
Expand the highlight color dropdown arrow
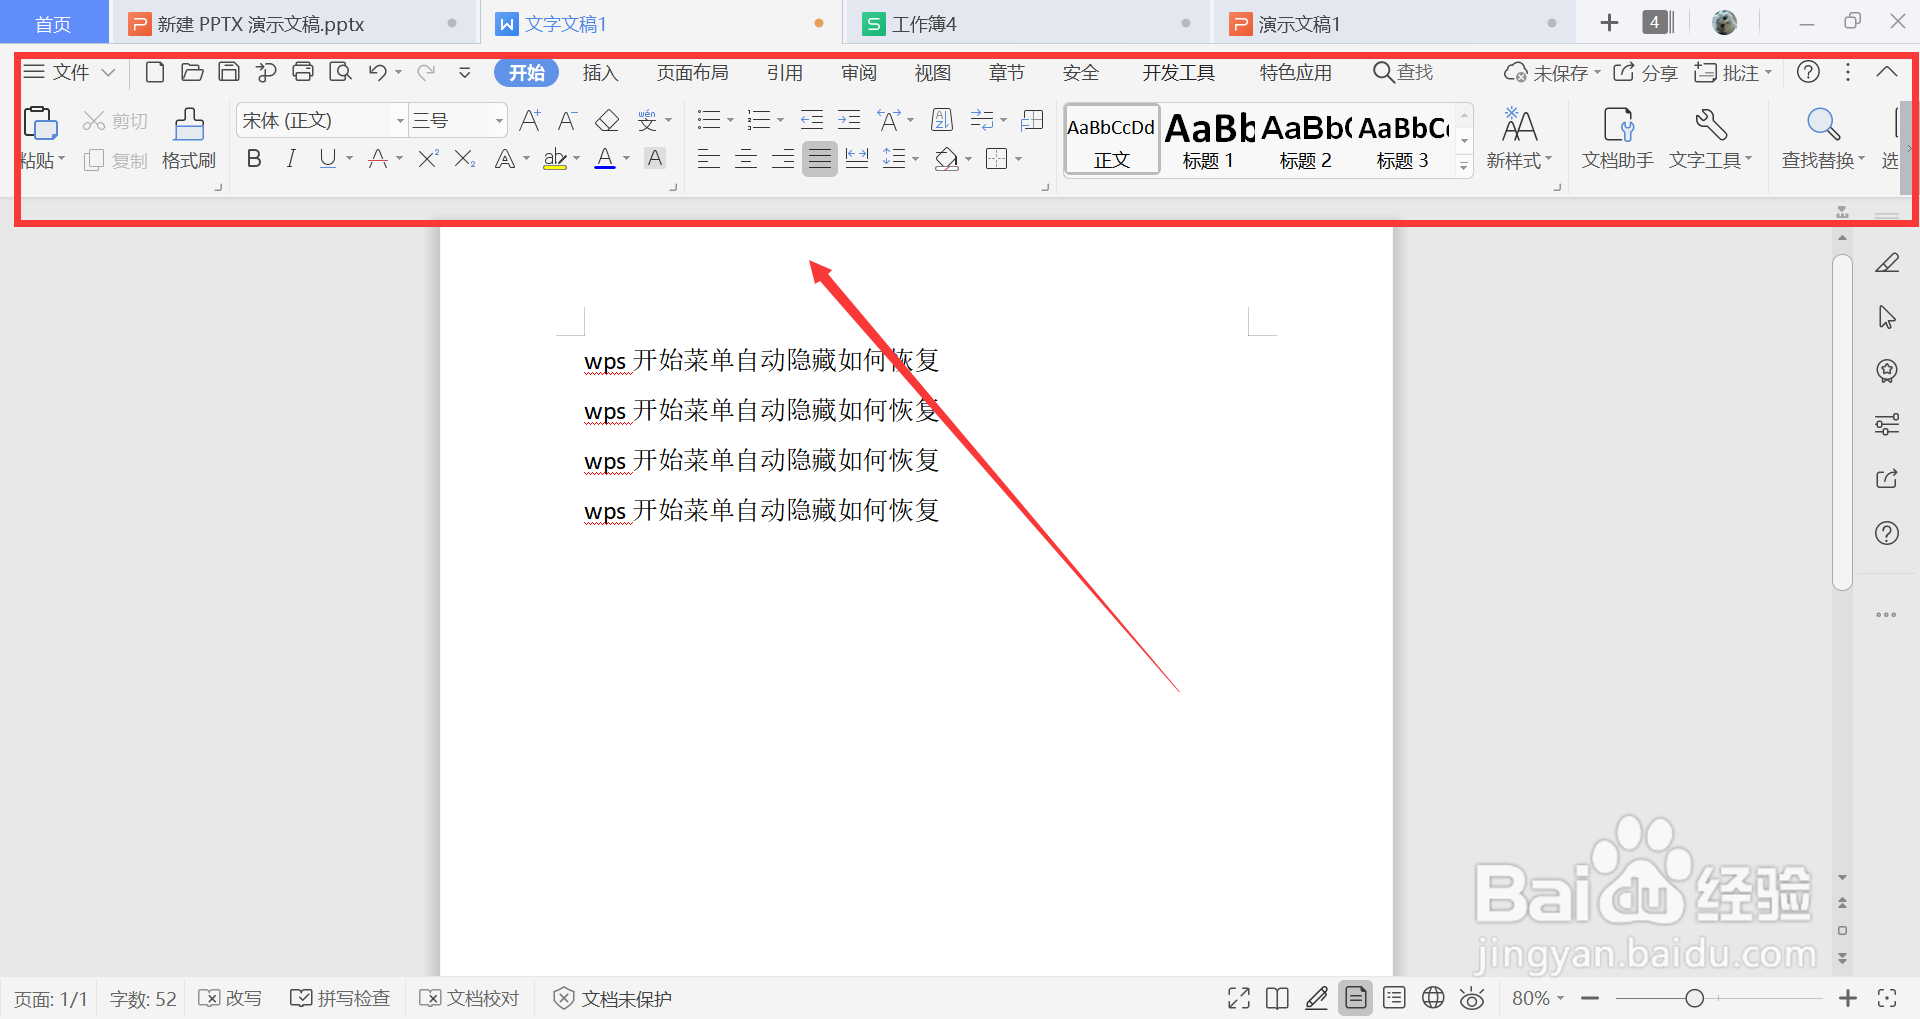pyautogui.click(x=576, y=158)
